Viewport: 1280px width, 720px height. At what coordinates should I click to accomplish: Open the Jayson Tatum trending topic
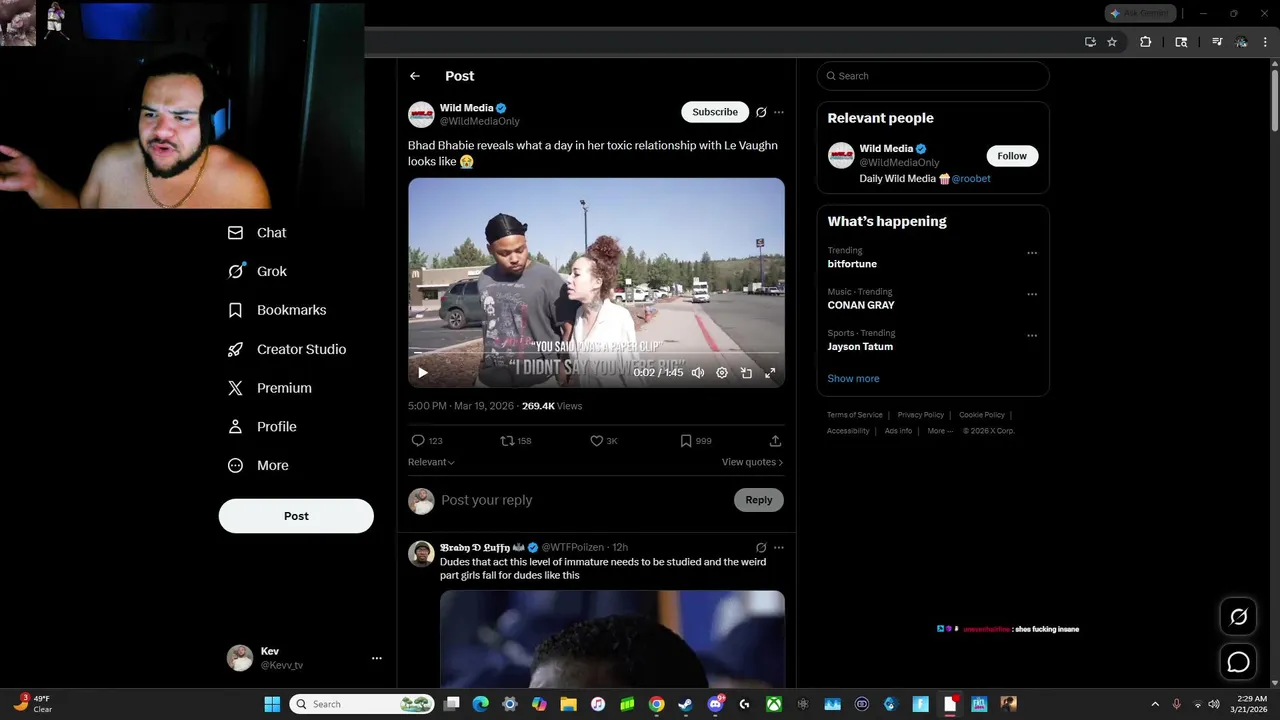point(860,347)
